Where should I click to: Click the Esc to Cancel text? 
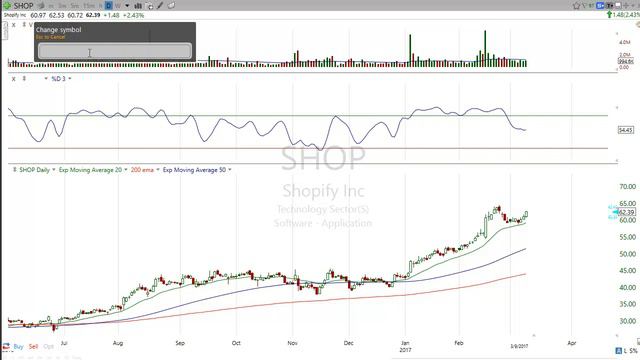[x=51, y=37]
